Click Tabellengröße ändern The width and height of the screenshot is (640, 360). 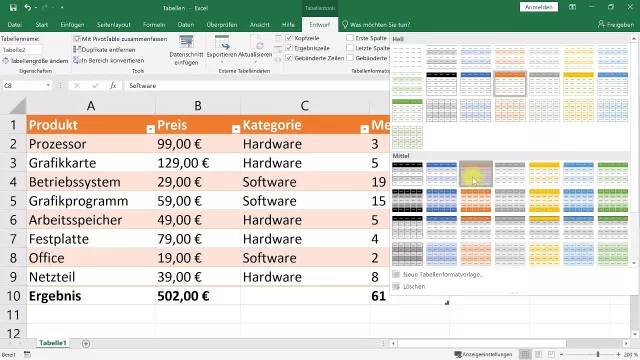[x=36, y=61]
